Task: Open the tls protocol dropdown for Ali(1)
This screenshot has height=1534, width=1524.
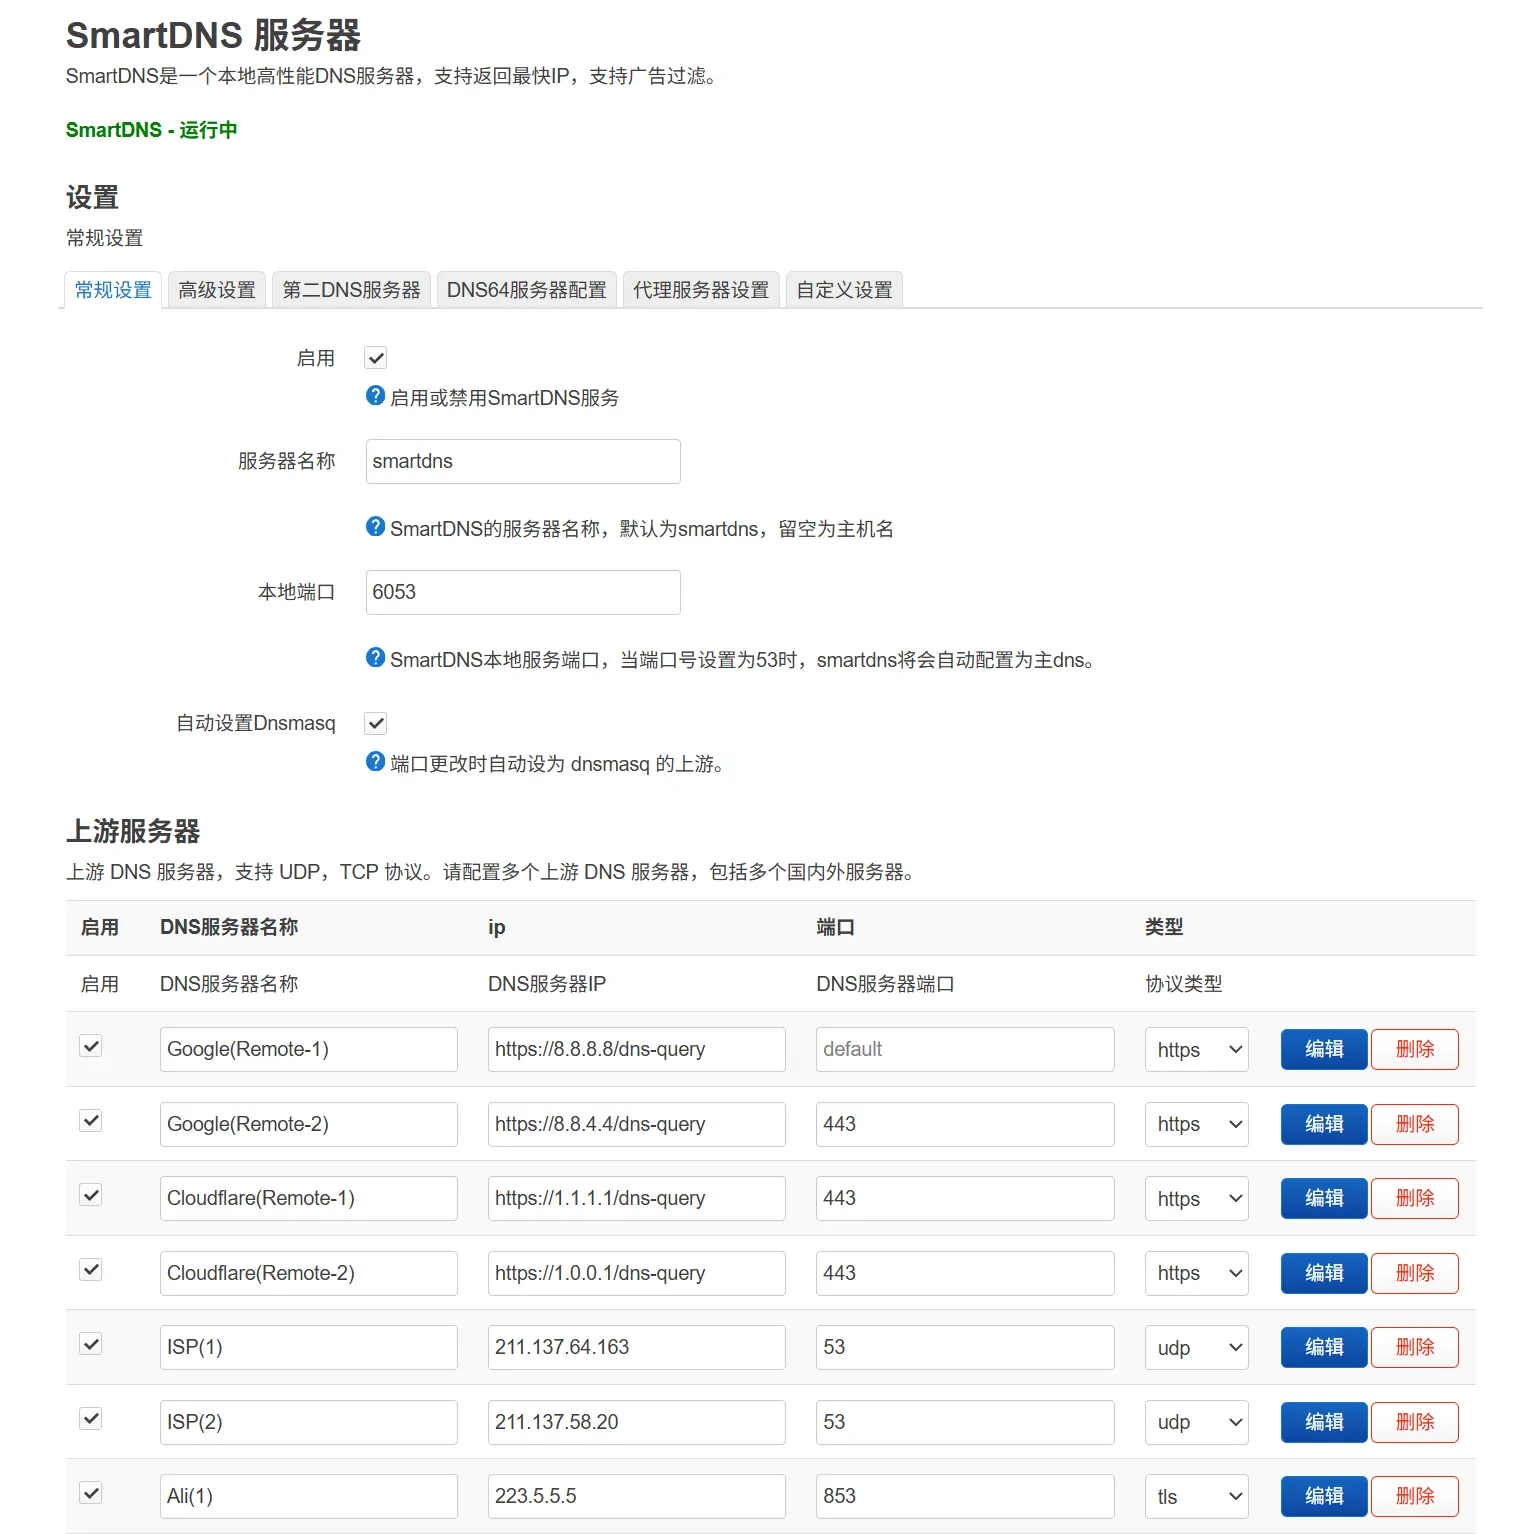Action: tap(1196, 1496)
